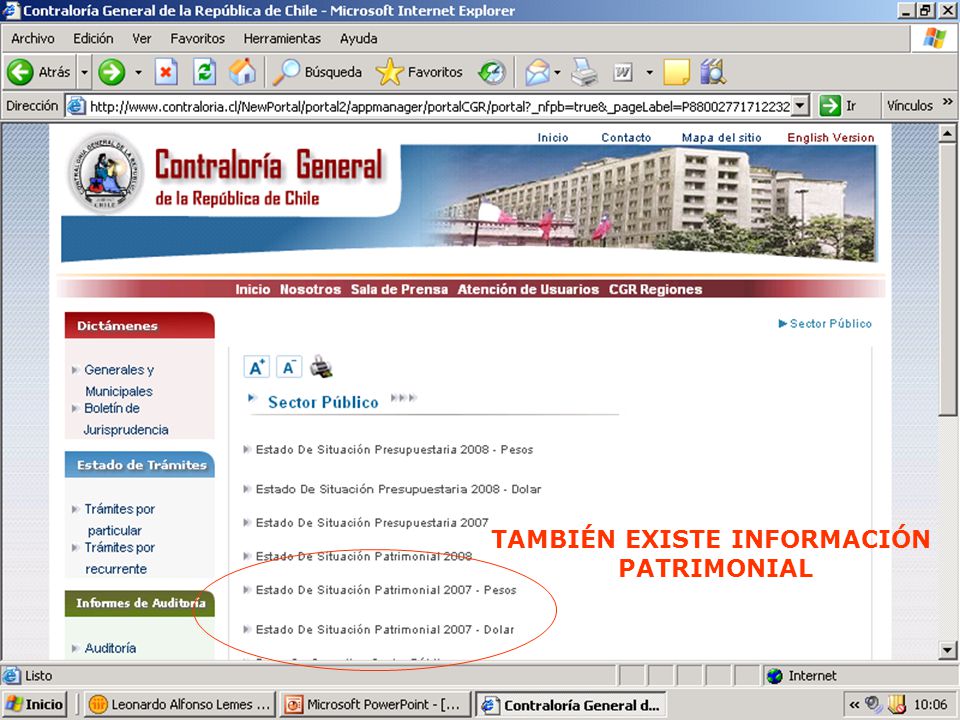The image size is (960, 720).
Task: Open the Home page house icon
Action: point(242,72)
